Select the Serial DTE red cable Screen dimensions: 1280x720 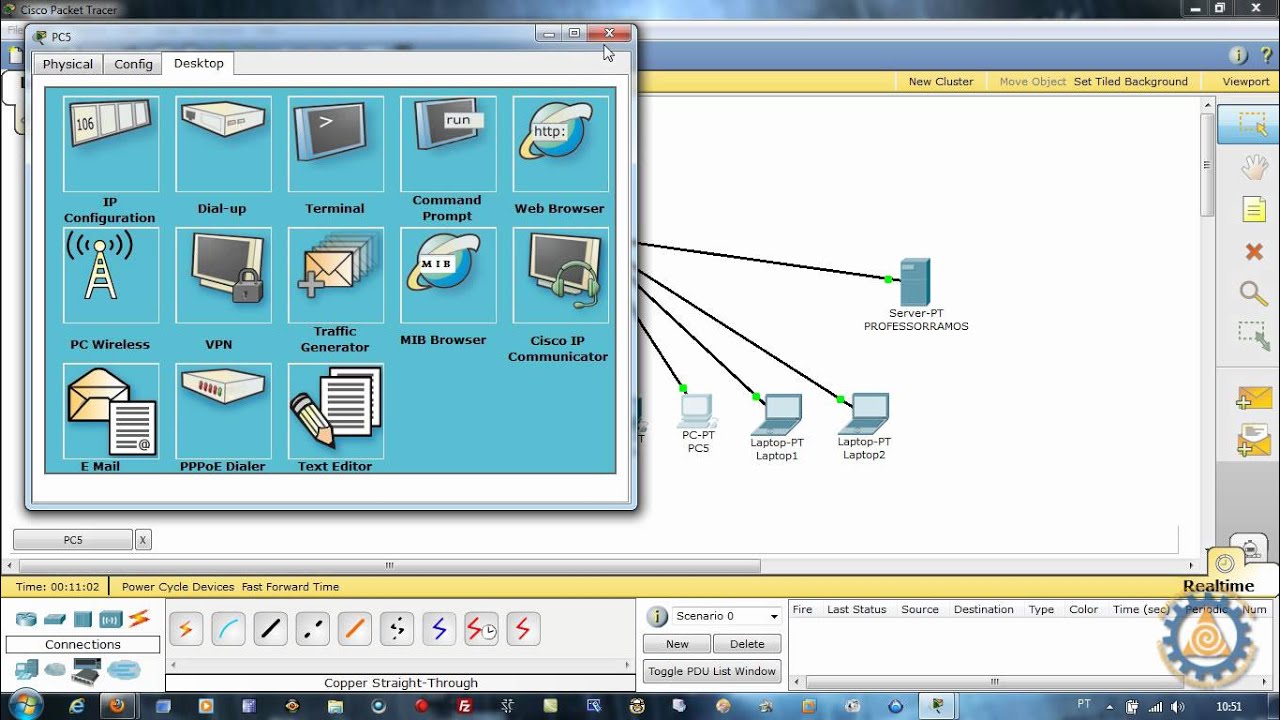pos(523,629)
